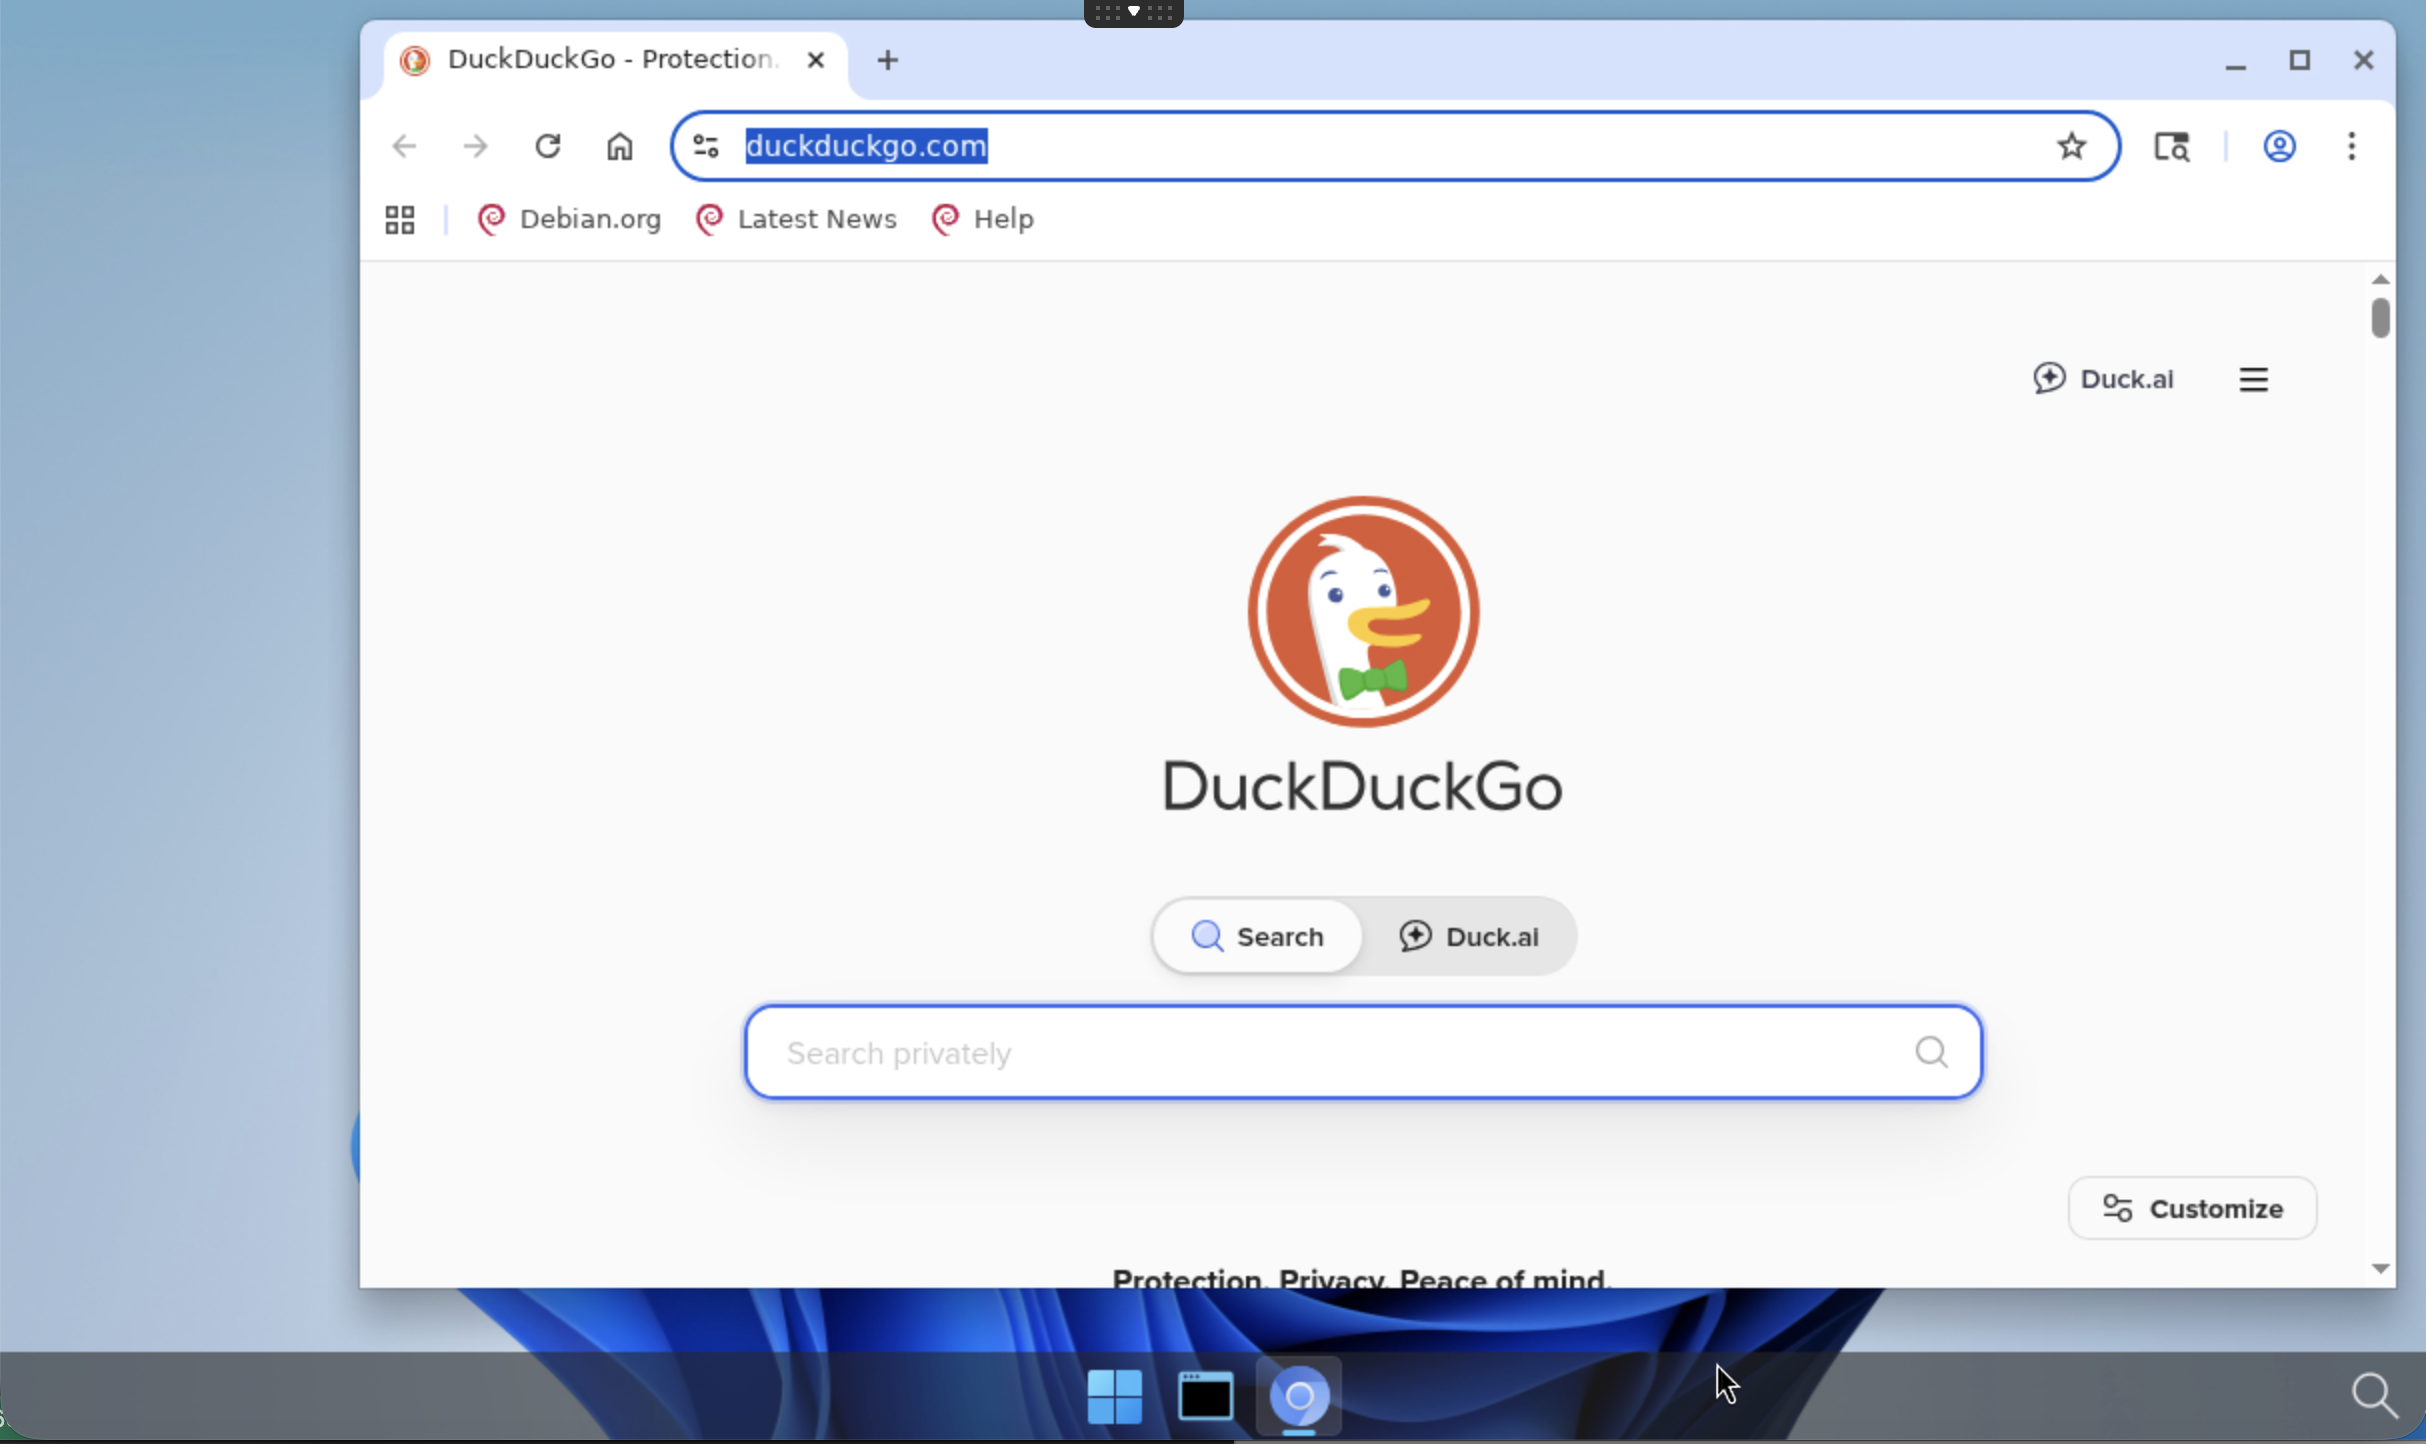The width and height of the screenshot is (2426, 1444).
Task: Open the Debian.org bookmark
Action: pyautogui.click(x=569, y=219)
